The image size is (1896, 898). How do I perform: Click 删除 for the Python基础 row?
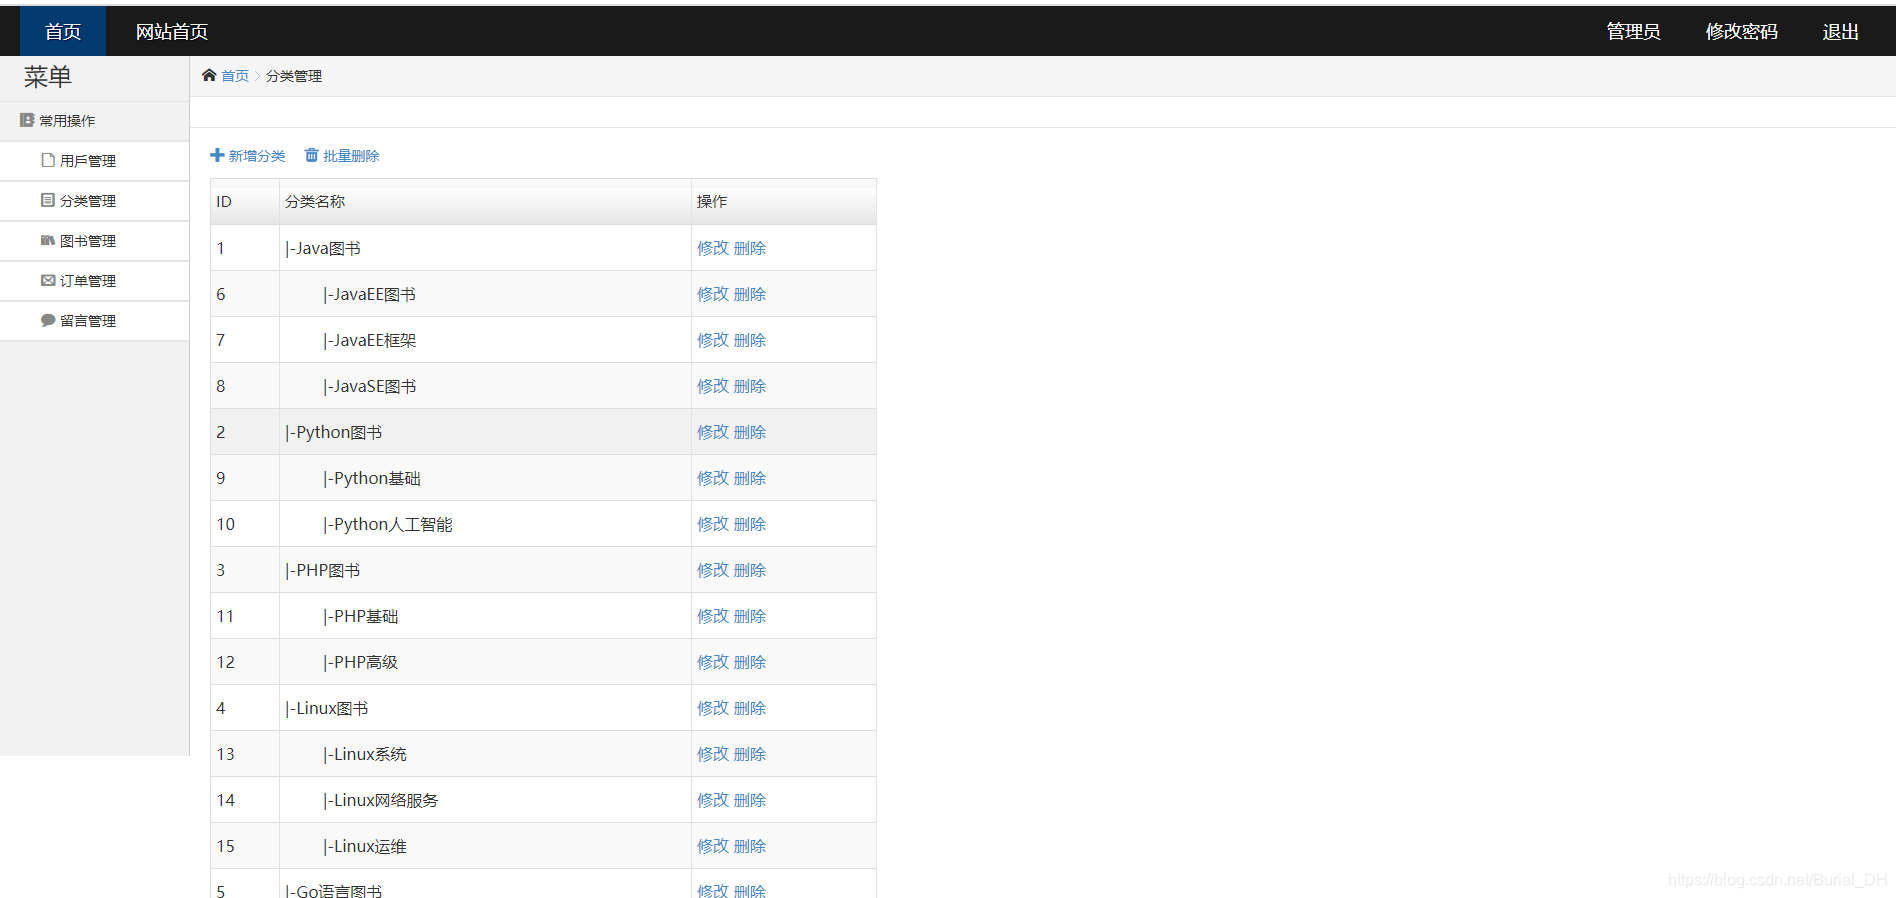(x=750, y=478)
